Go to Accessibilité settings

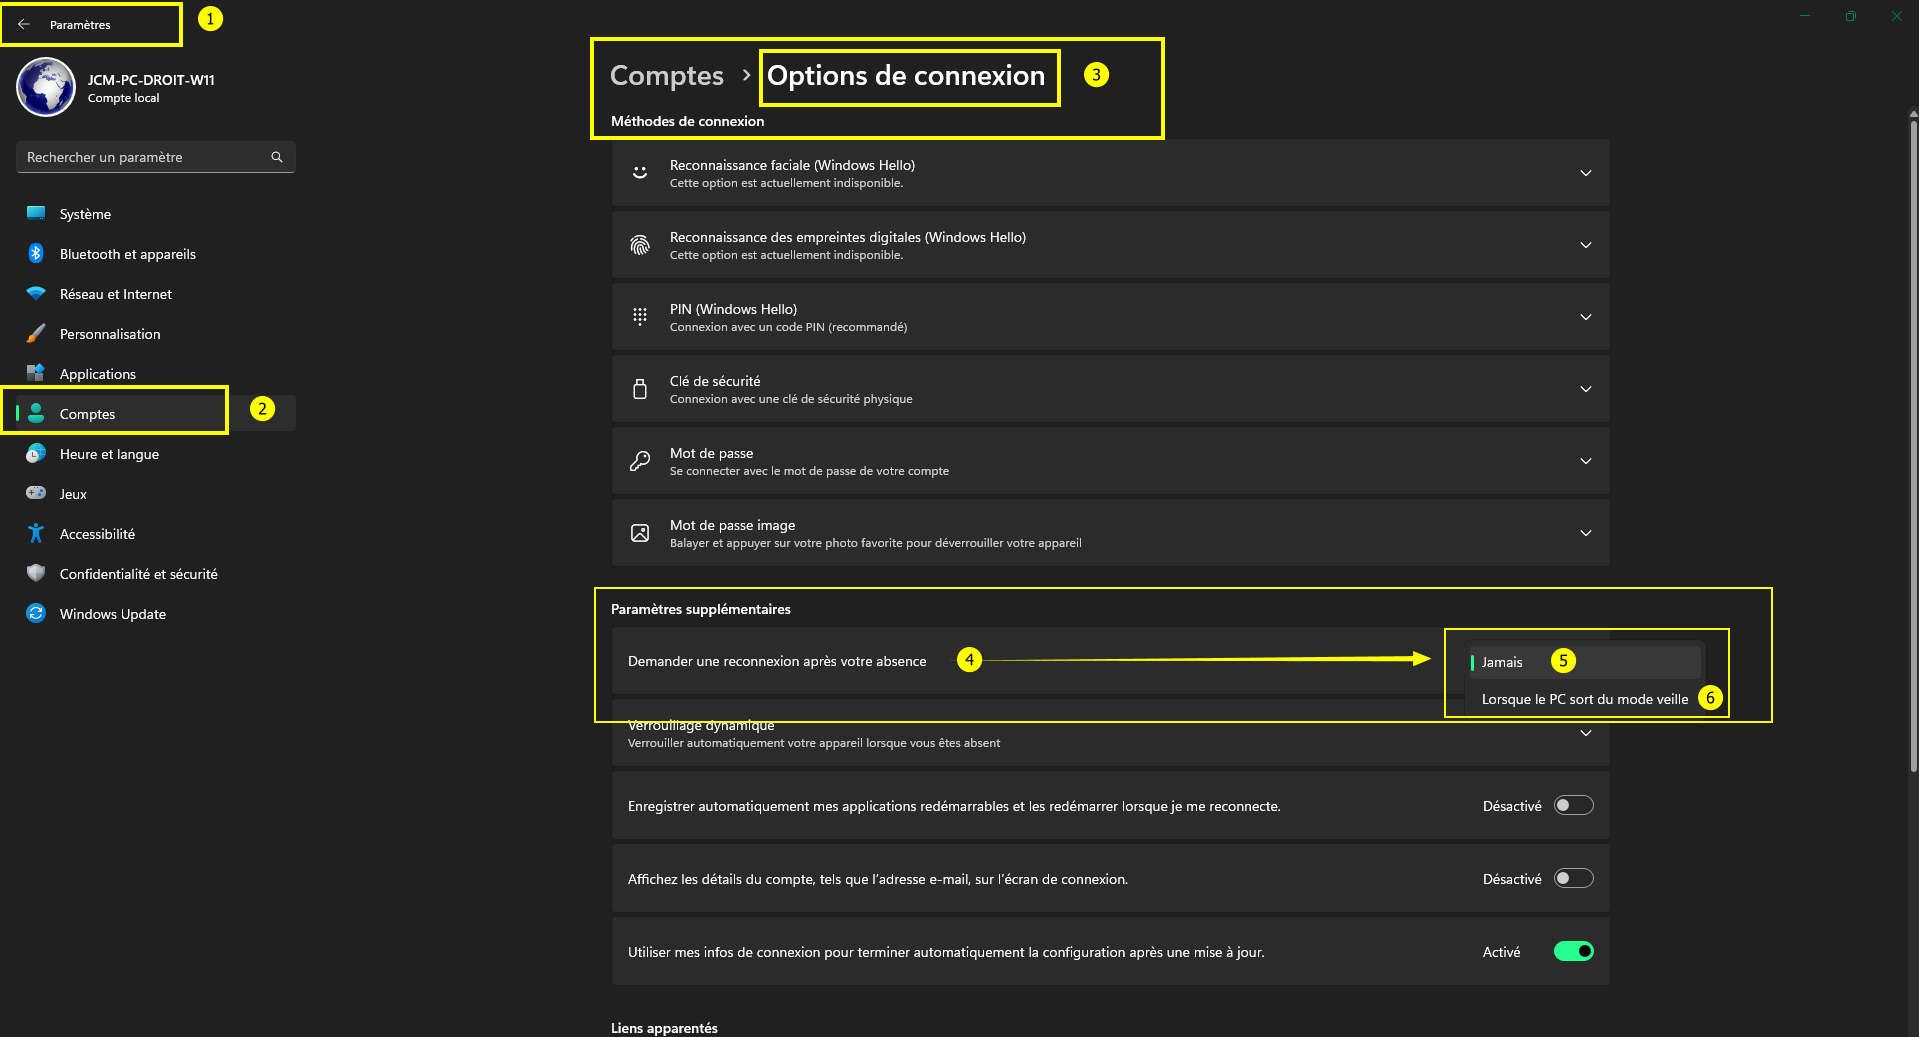156,534
